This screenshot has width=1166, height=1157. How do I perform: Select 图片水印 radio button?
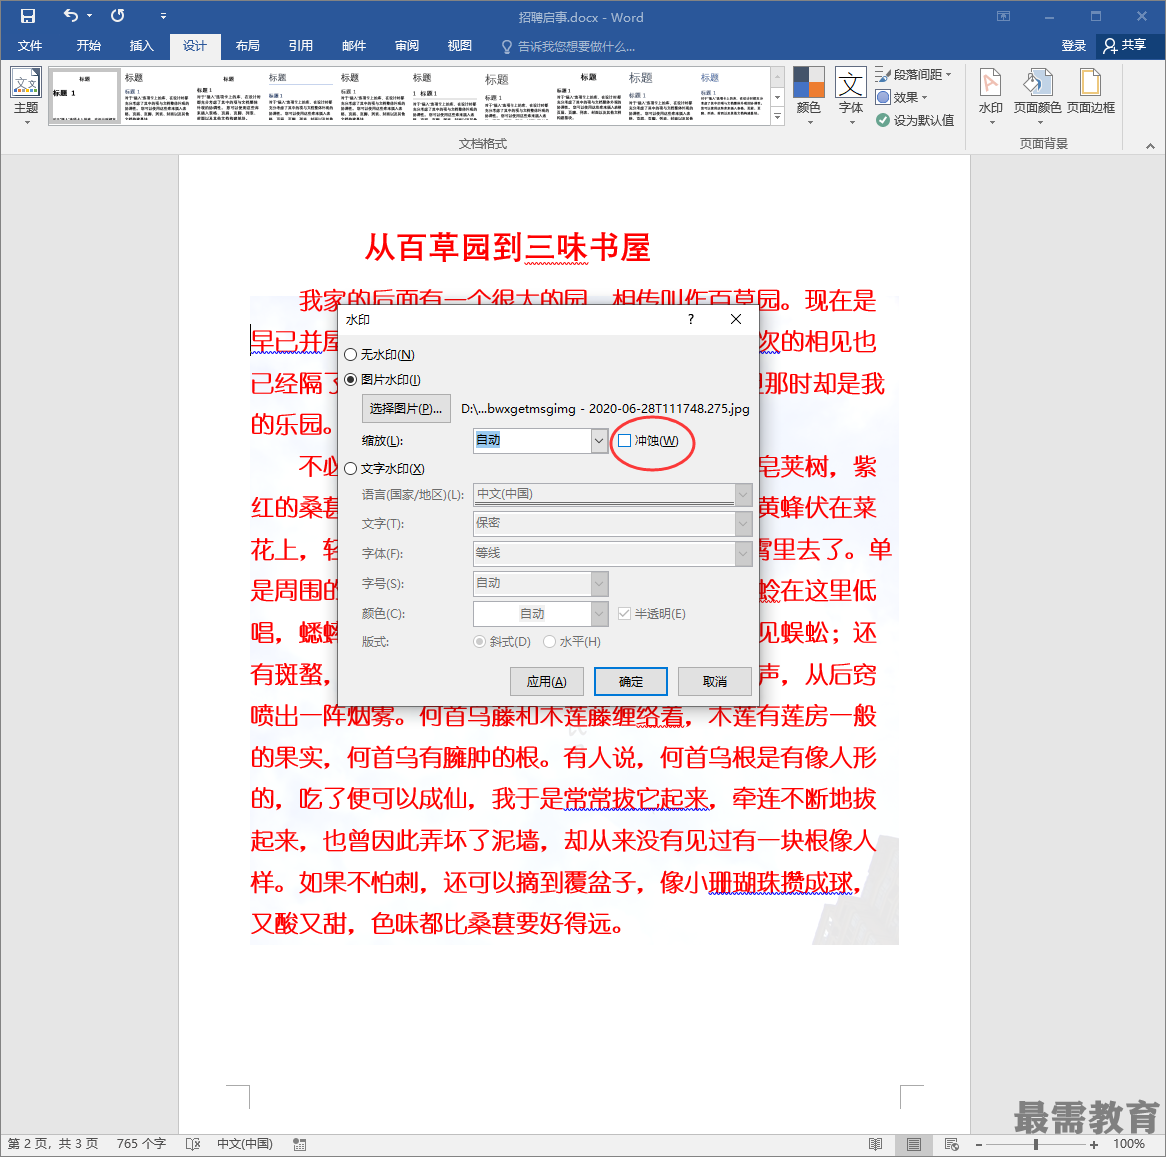pyautogui.click(x=351, y=380)
